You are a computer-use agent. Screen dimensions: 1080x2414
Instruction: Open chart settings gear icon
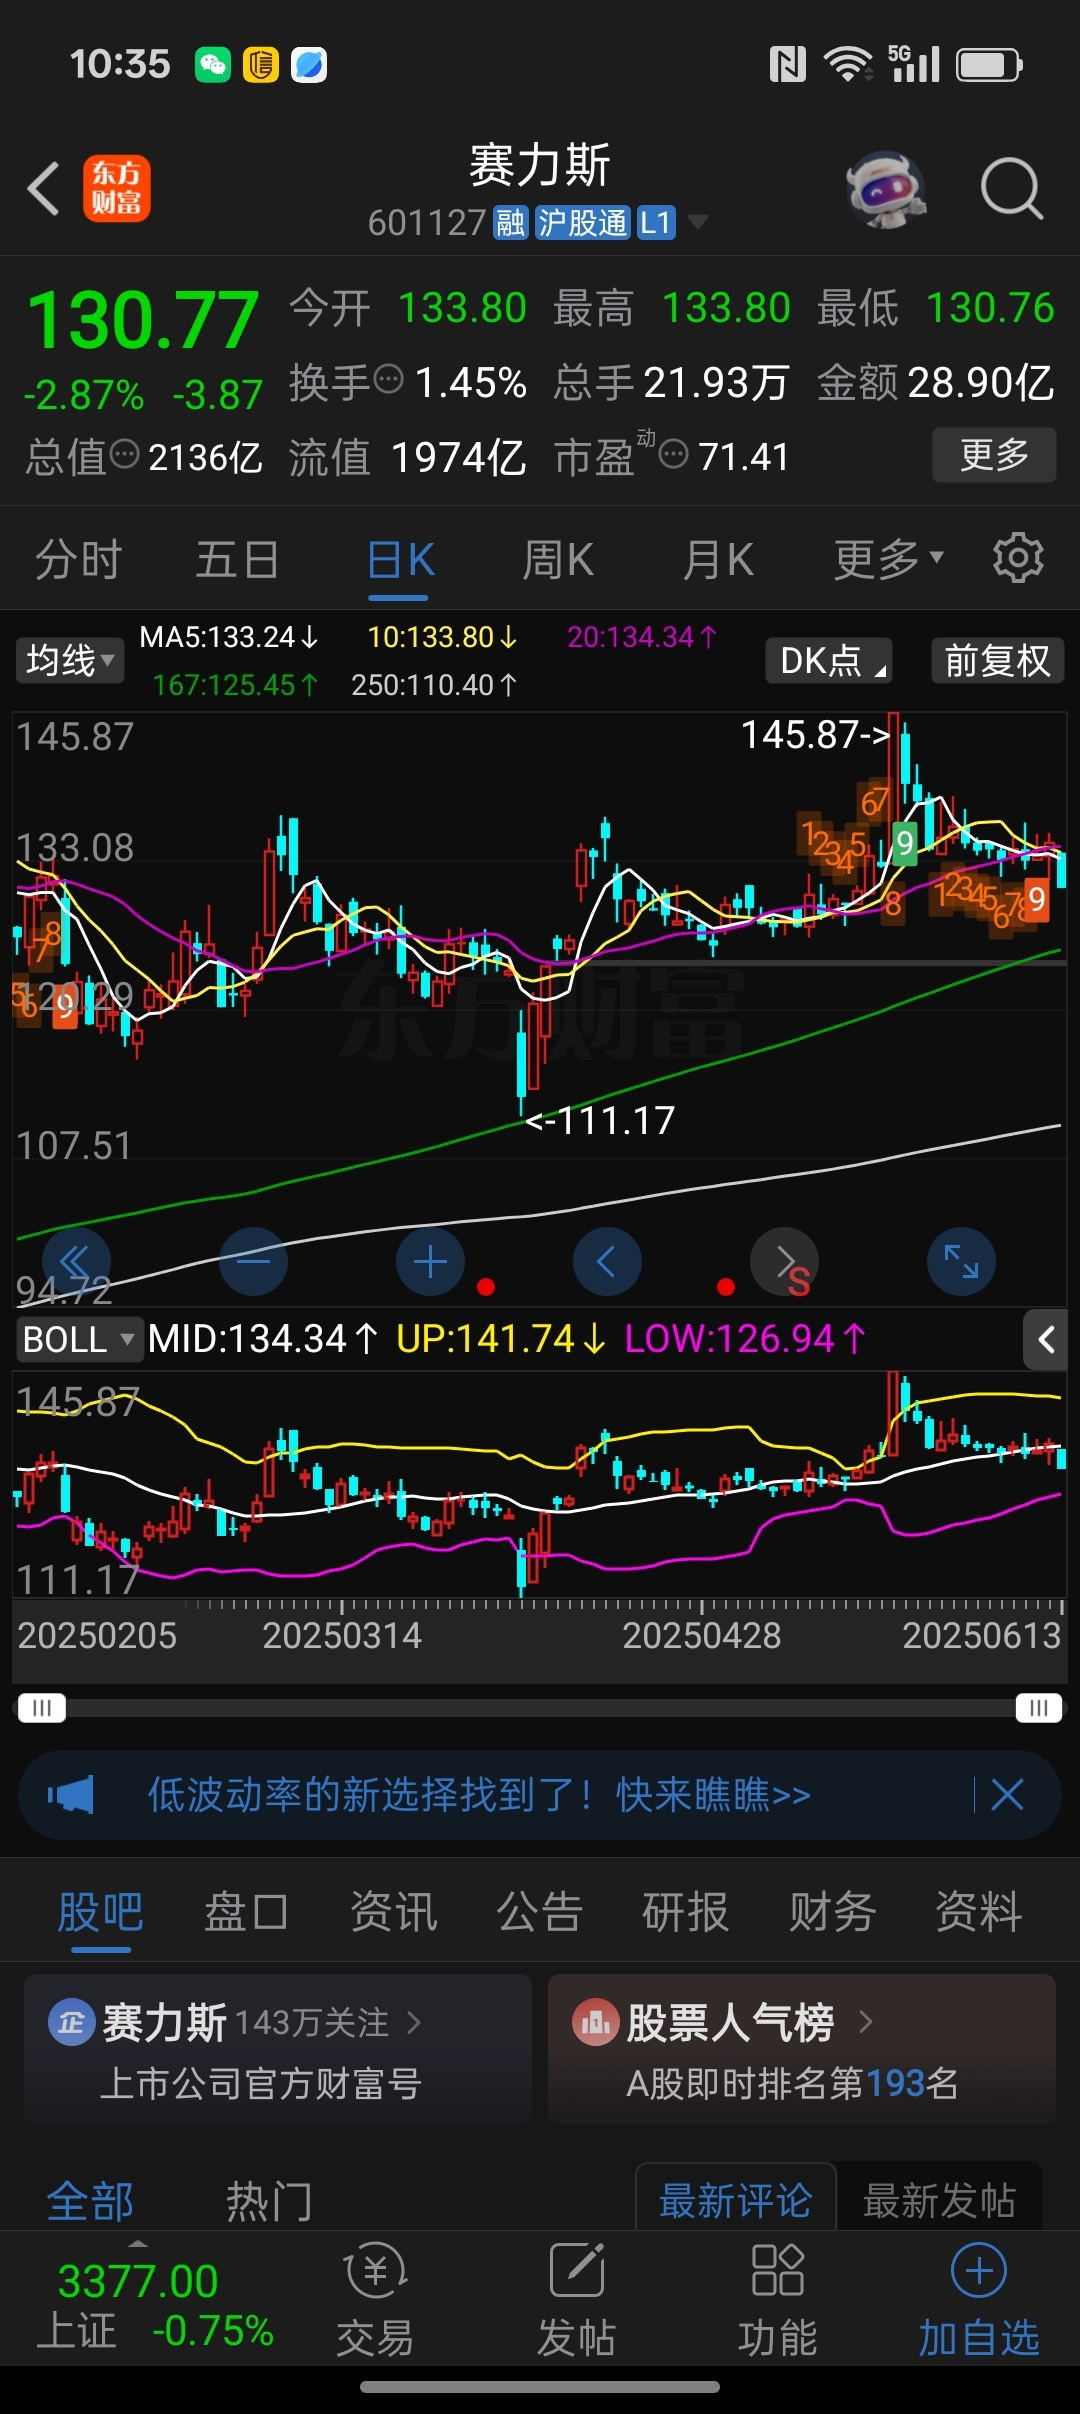[1018, 558]
